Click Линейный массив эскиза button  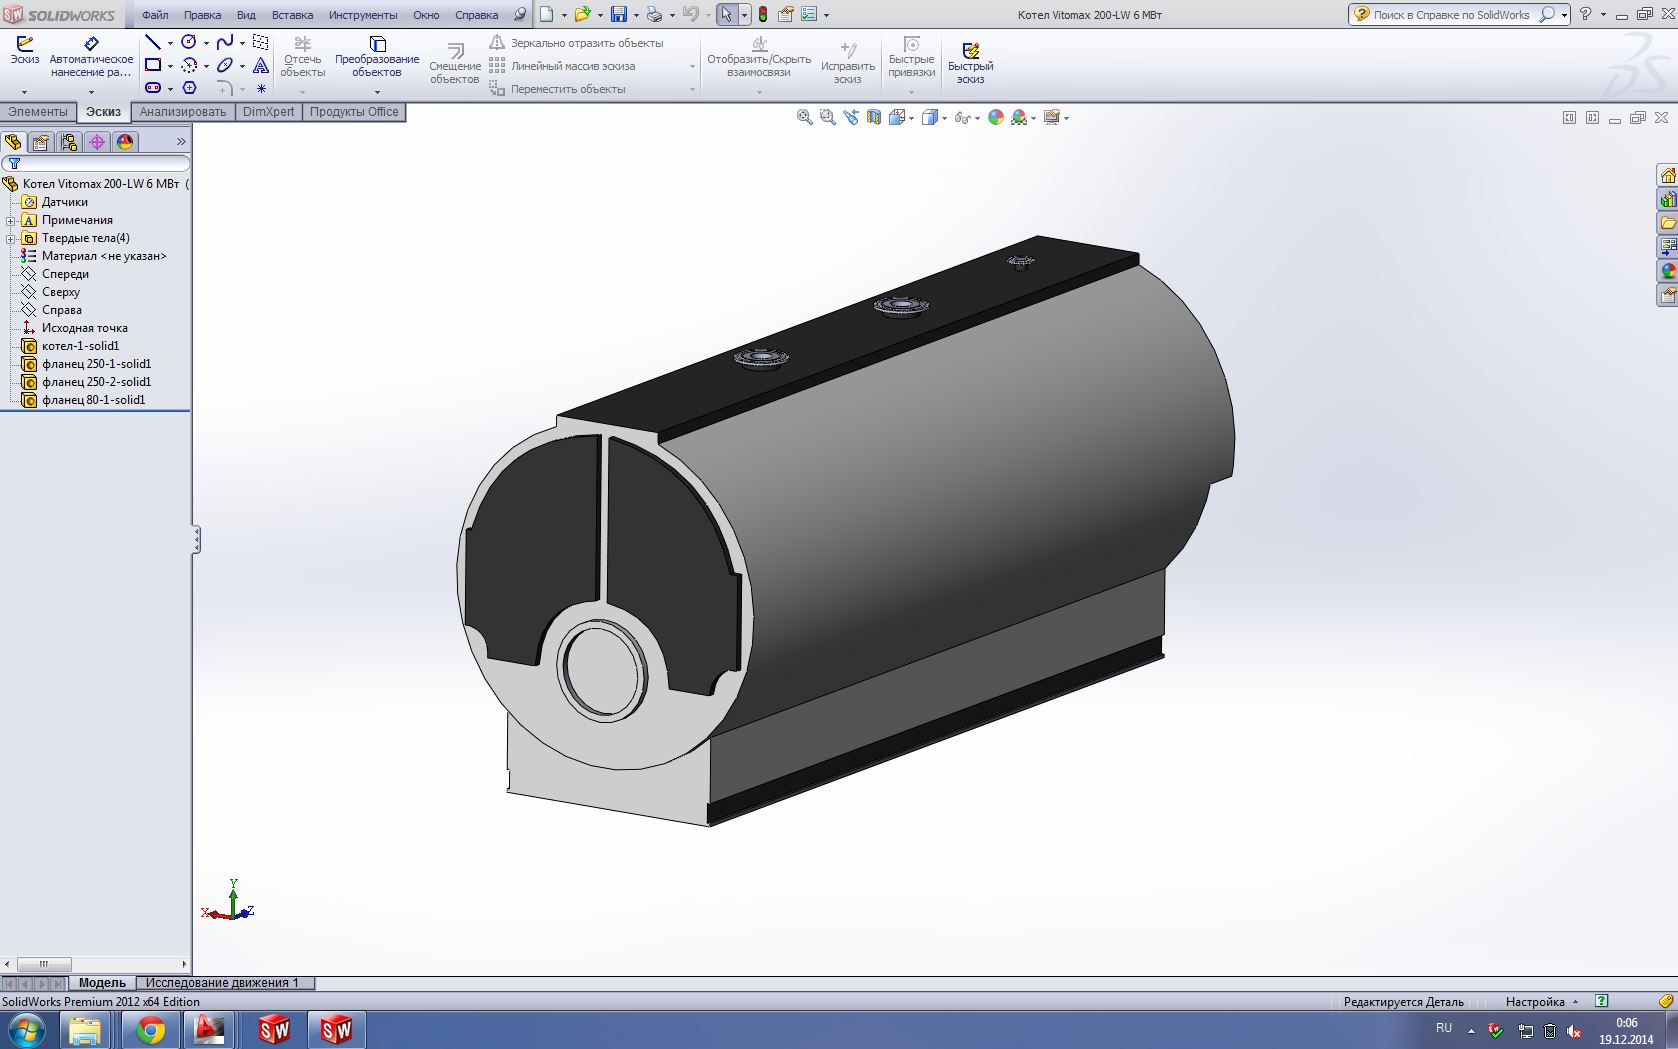[562, 66]
